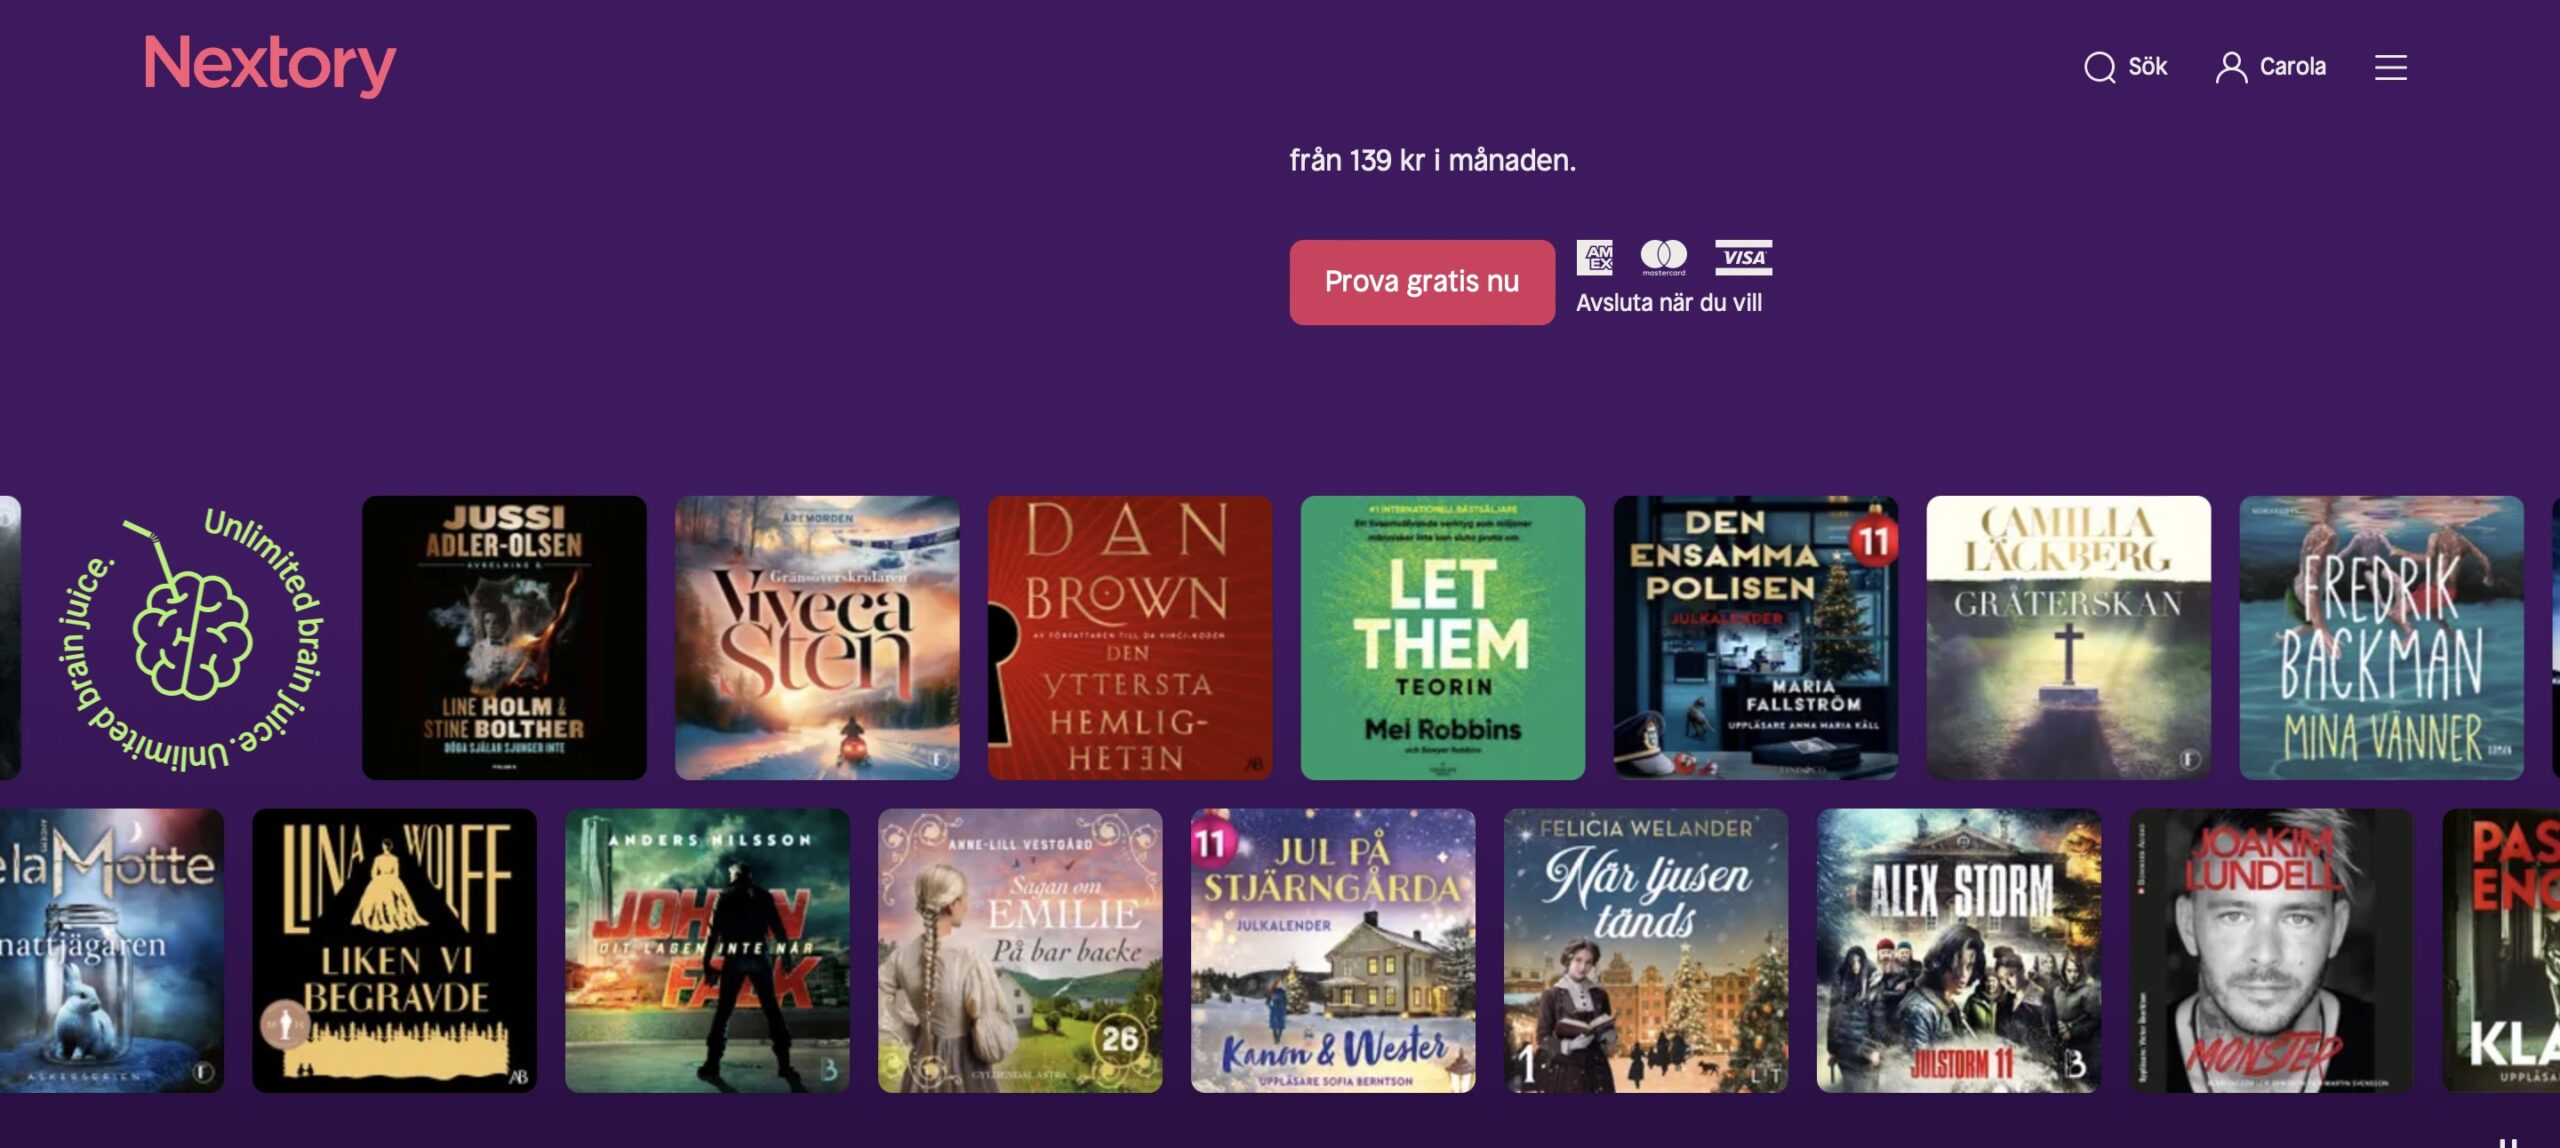This screenshot has height=1148, width=2560.
Task: Open Let Them Teorin cover
Action: 1443,638
